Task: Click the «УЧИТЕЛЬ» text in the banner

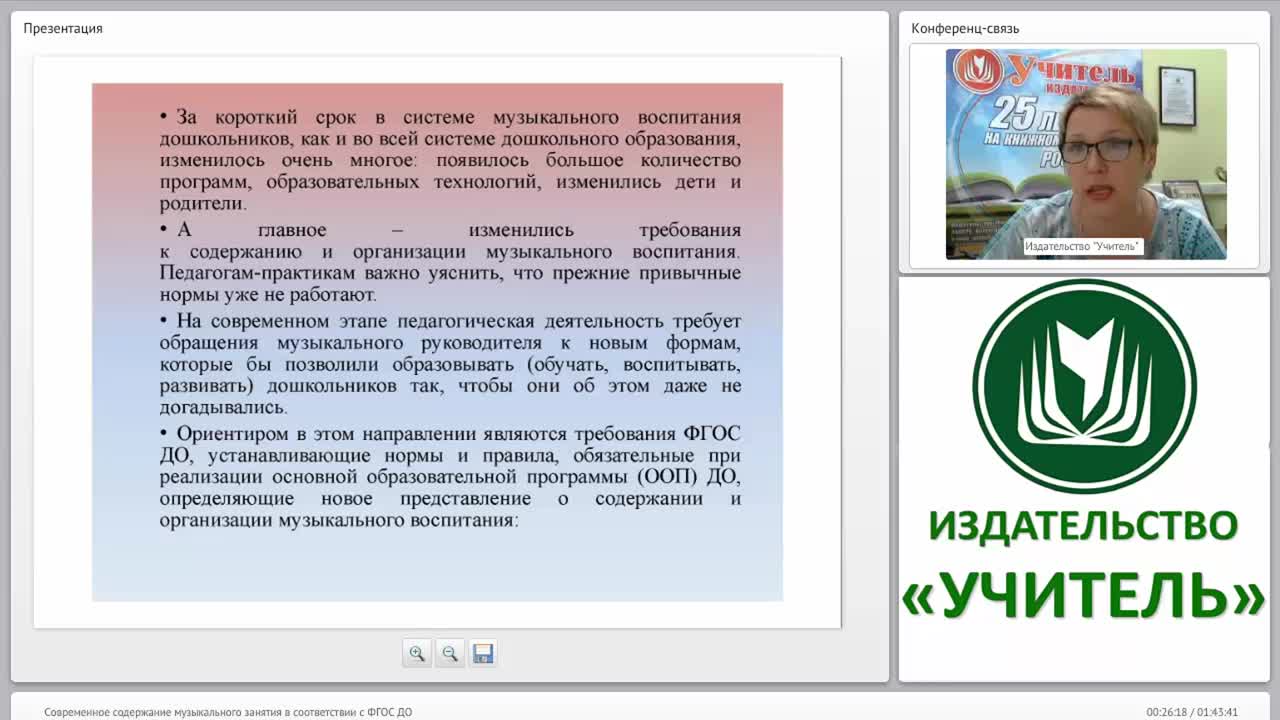Action: coord(1084,595)
